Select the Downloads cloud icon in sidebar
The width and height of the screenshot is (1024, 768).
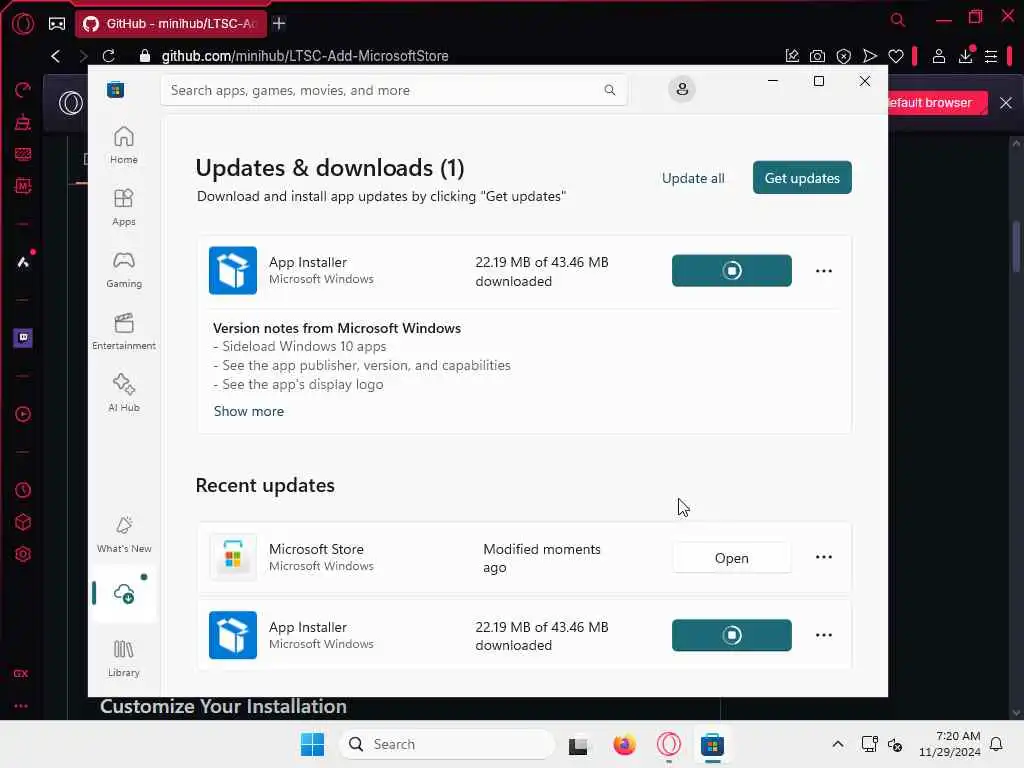(x=123, y=594)
